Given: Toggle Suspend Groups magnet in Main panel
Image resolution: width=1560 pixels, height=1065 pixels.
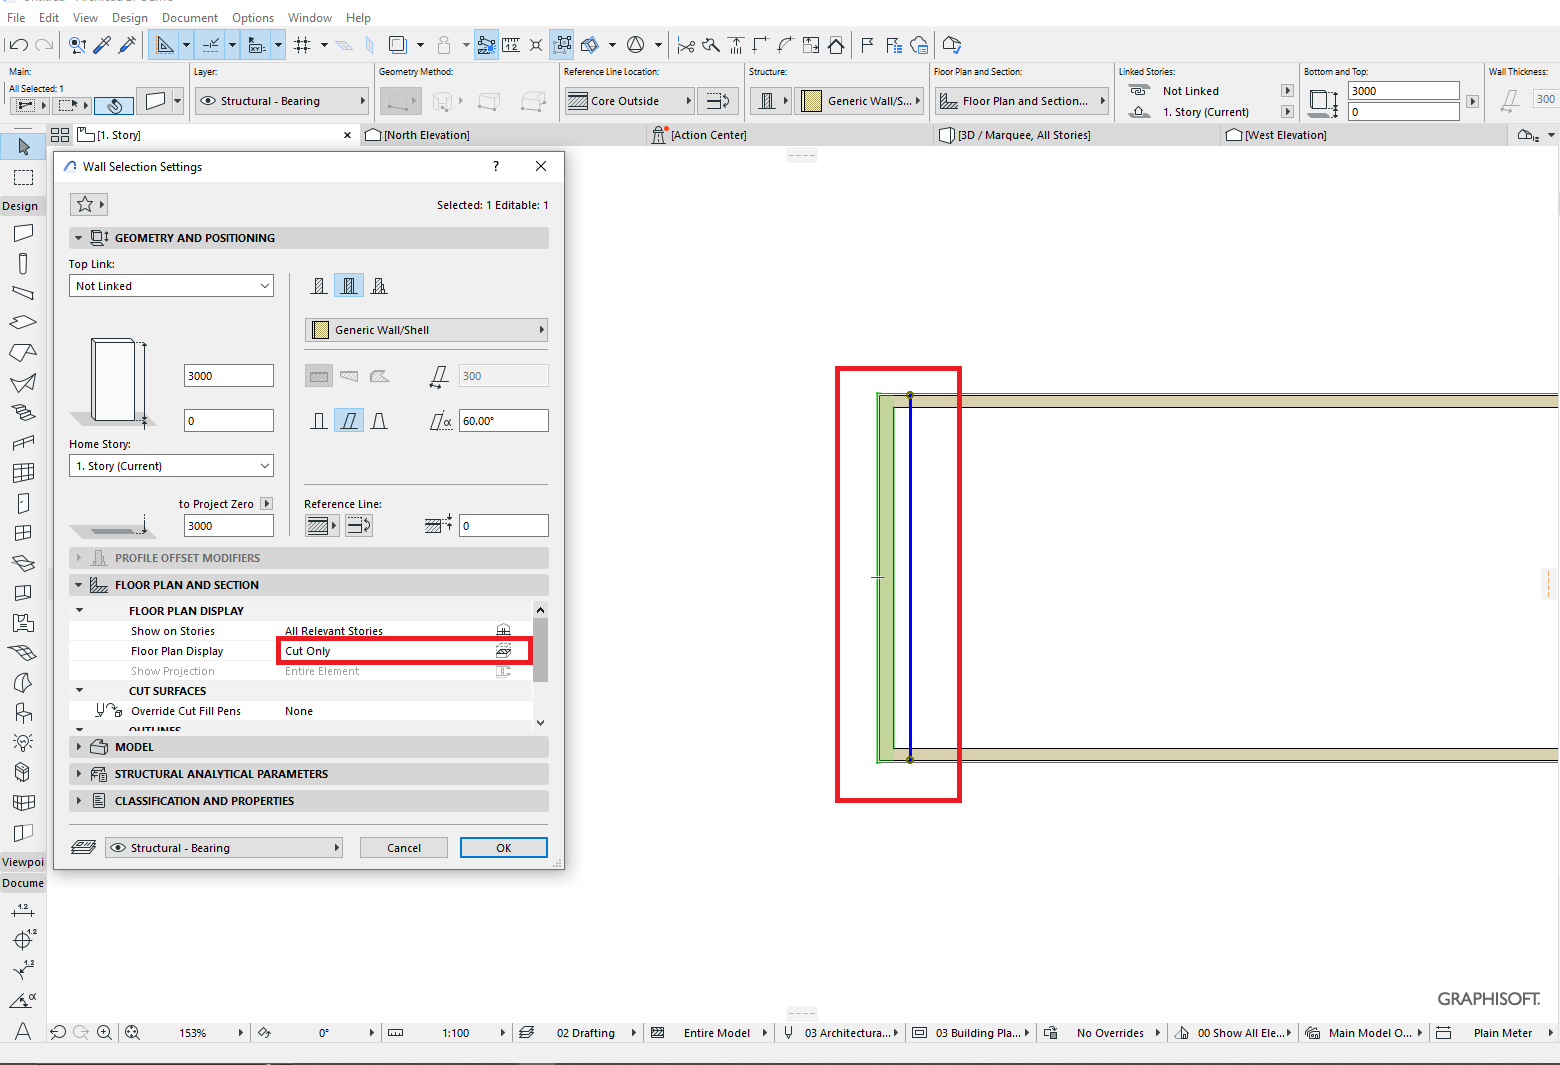Looking at the screenshot, I should tap(113, 105).
